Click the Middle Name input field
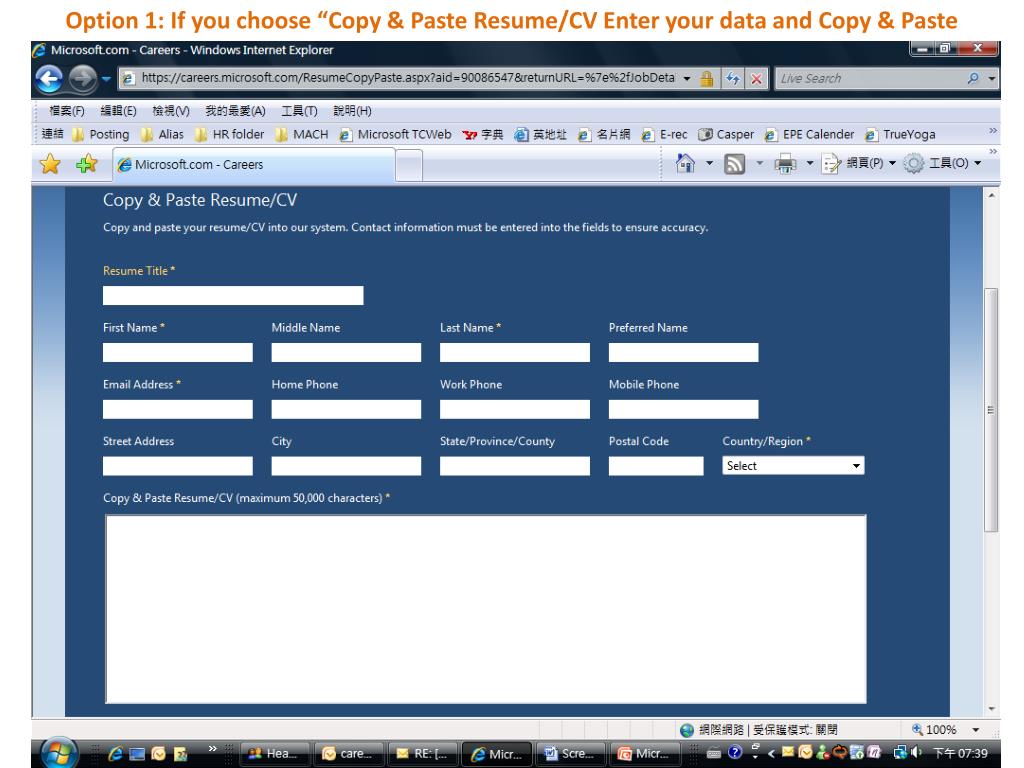 tap(346, 352)
